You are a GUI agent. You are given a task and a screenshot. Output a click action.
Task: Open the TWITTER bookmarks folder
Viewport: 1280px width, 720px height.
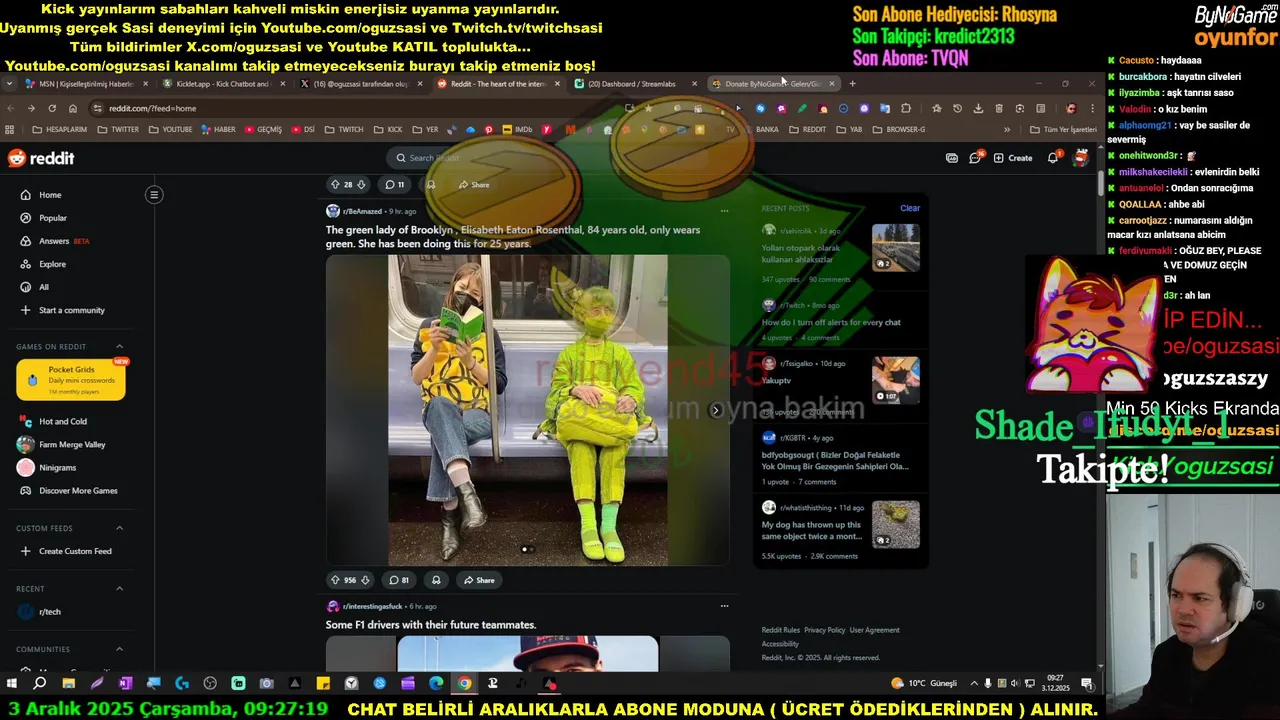click(118, 129)
